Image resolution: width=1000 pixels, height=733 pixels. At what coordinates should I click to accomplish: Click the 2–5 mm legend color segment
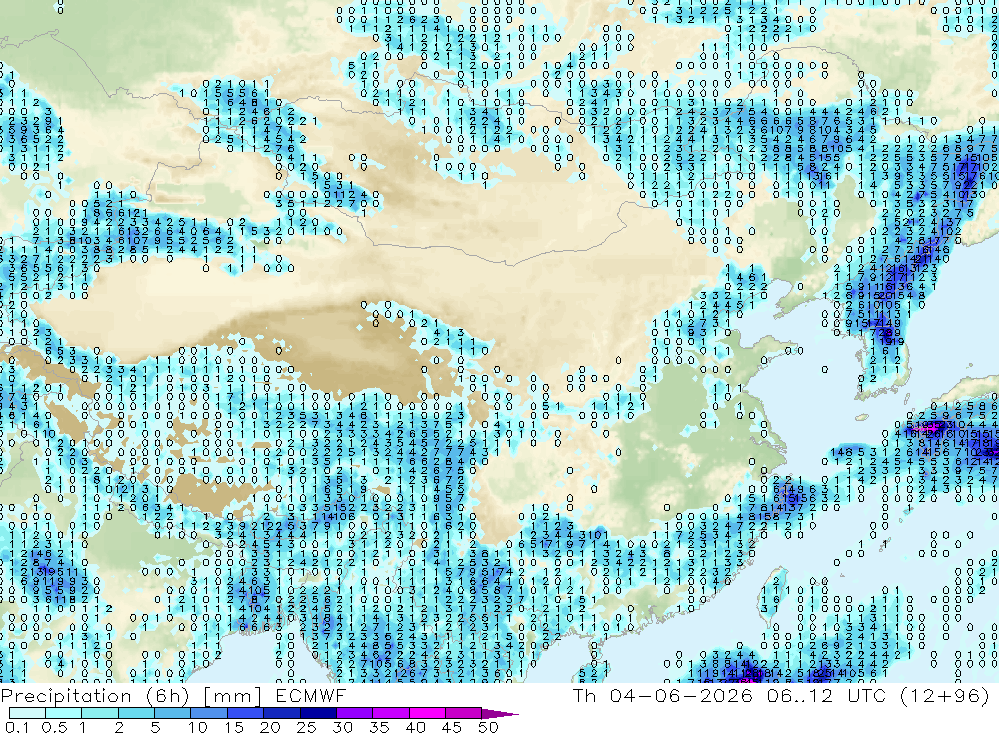pos(136,713)
